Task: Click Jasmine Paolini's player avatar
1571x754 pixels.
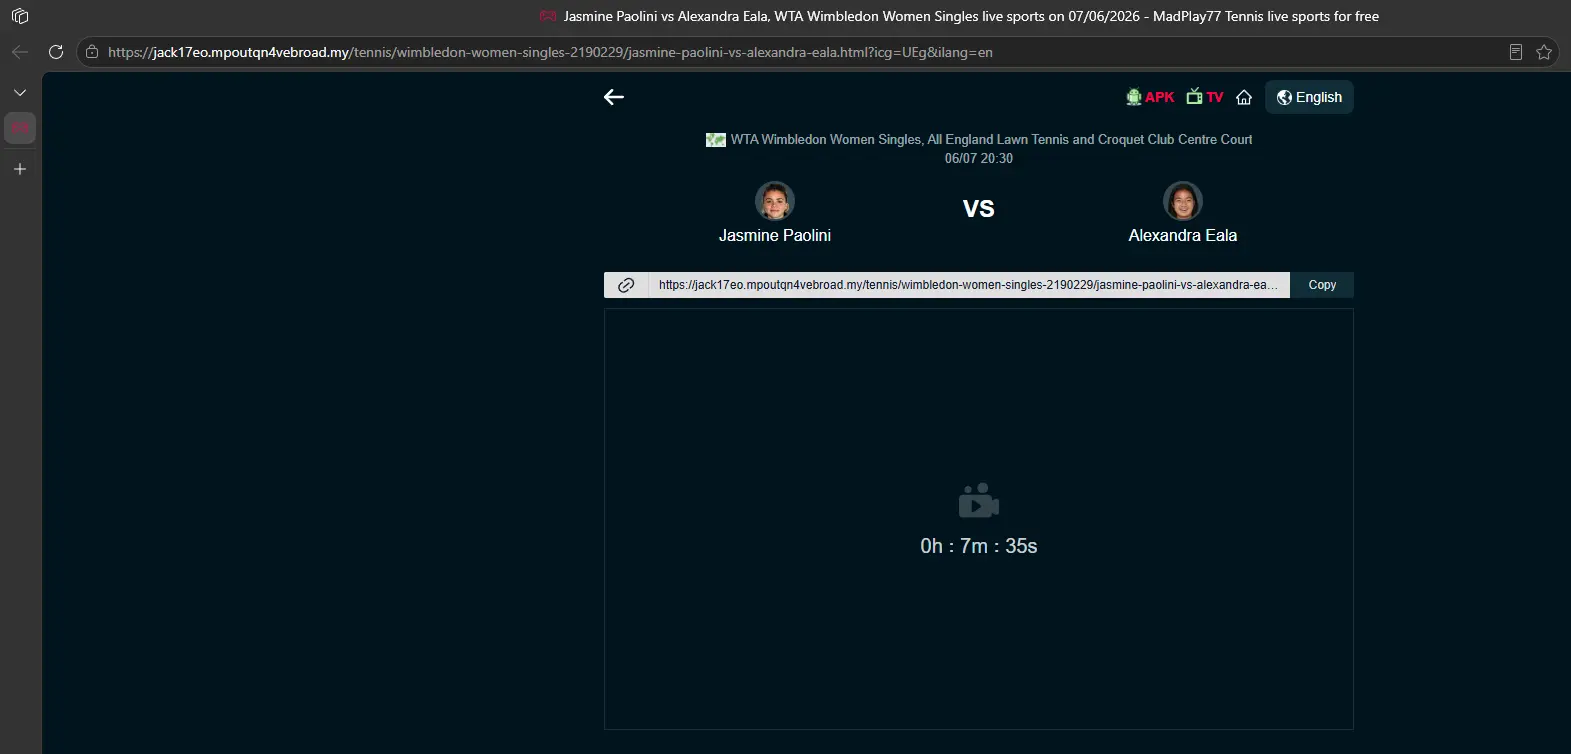Action: (x=775, y=201)
